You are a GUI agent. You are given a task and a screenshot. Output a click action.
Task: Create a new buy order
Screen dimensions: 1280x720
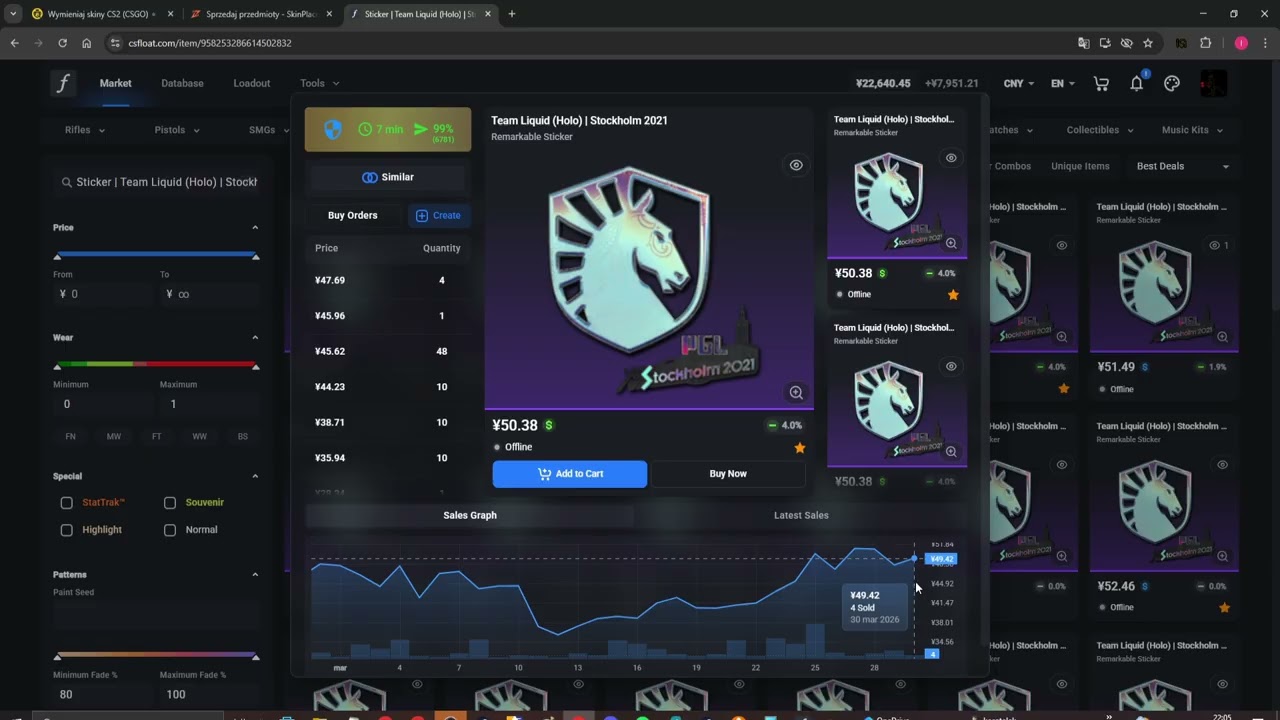click(437, 215)
